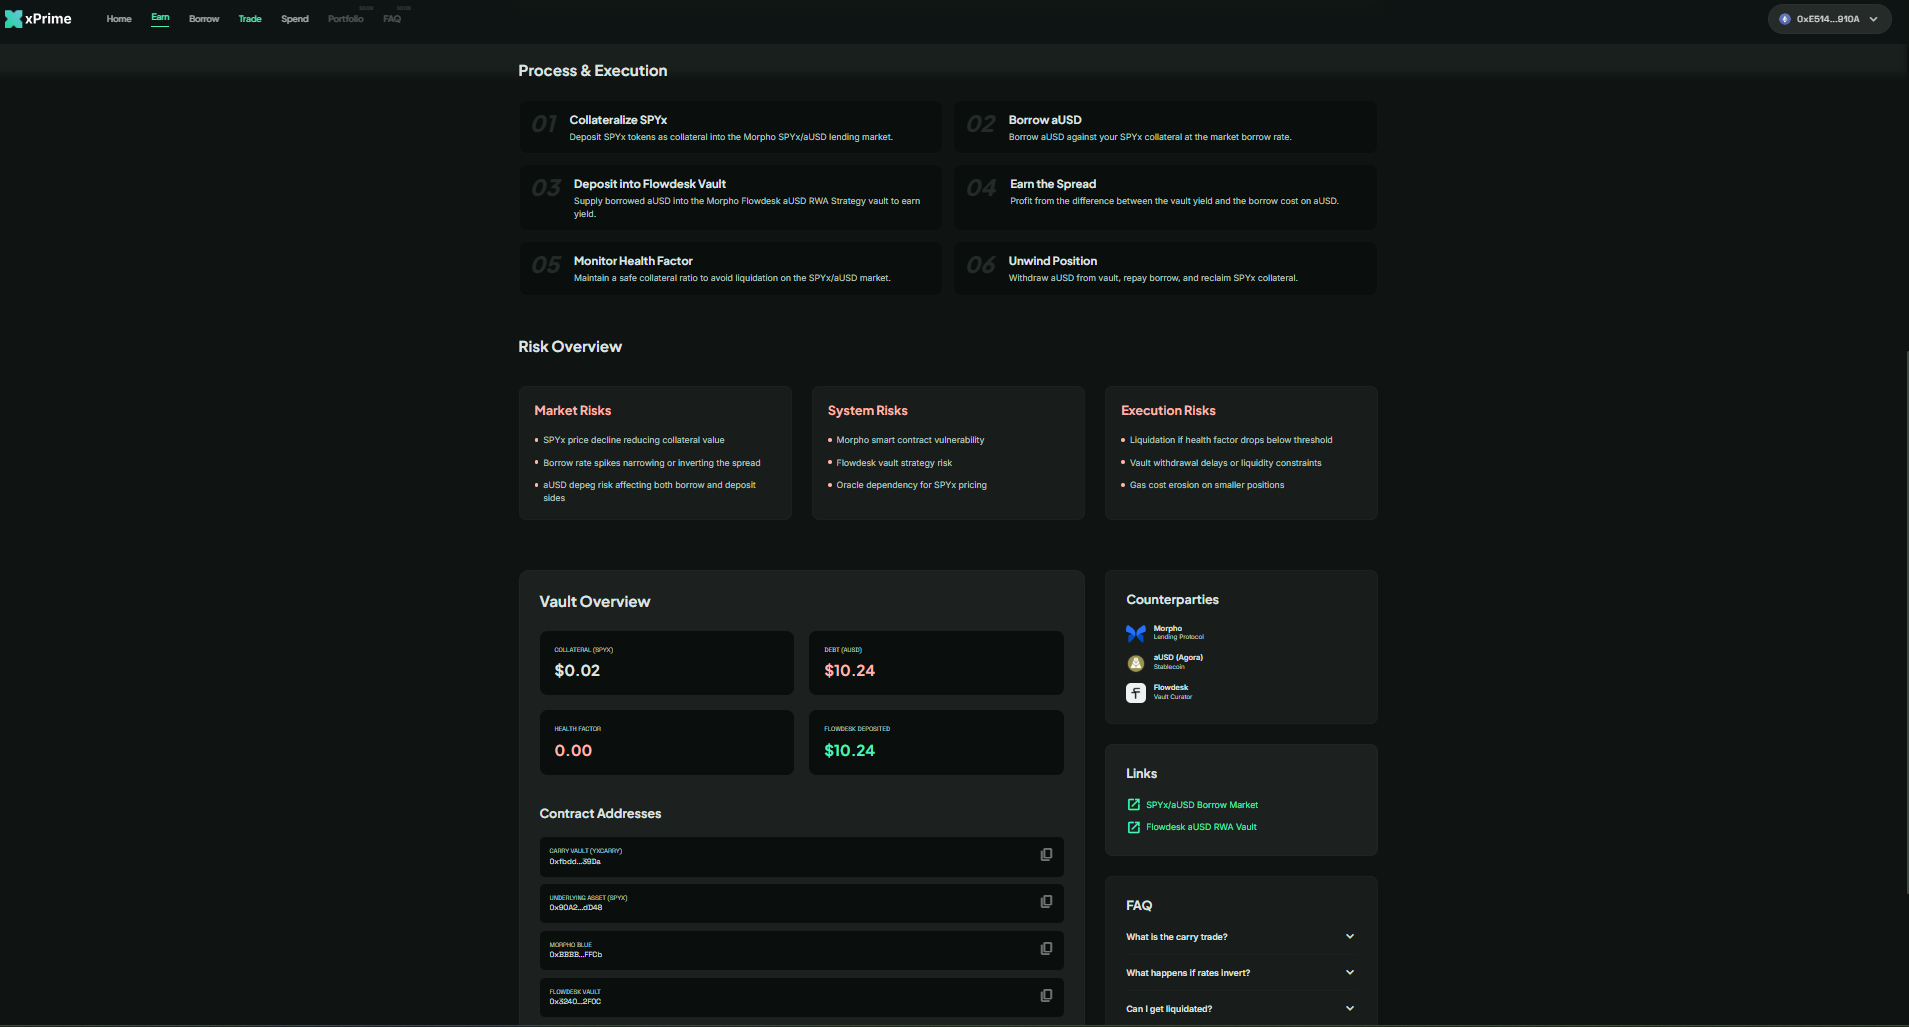
Task: Click the Flowdesk Vault address 0x3240...2F0C
Action: pos(575,1002)
